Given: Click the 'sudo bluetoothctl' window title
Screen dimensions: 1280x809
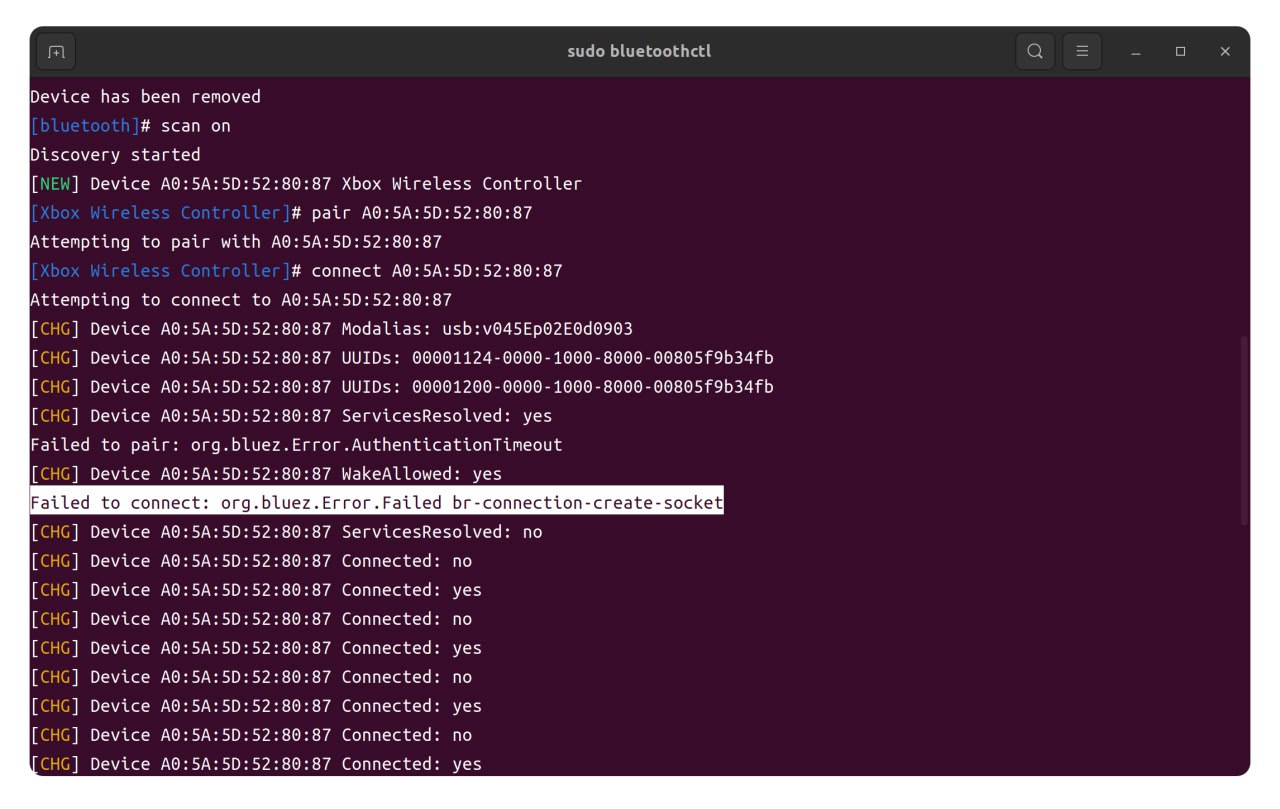Looking at the screenshot, I should tap(639, 52).
